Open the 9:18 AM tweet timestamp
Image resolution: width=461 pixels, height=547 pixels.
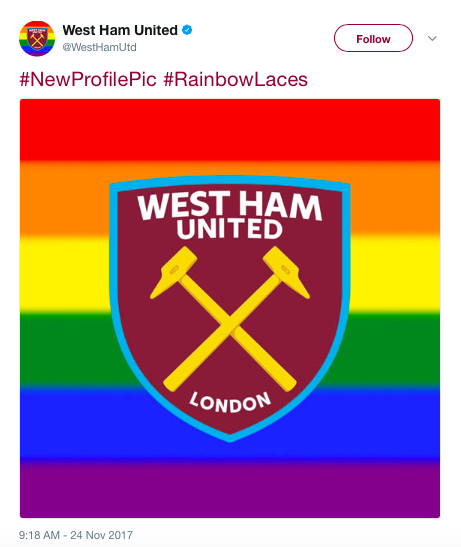coord(39,535)
